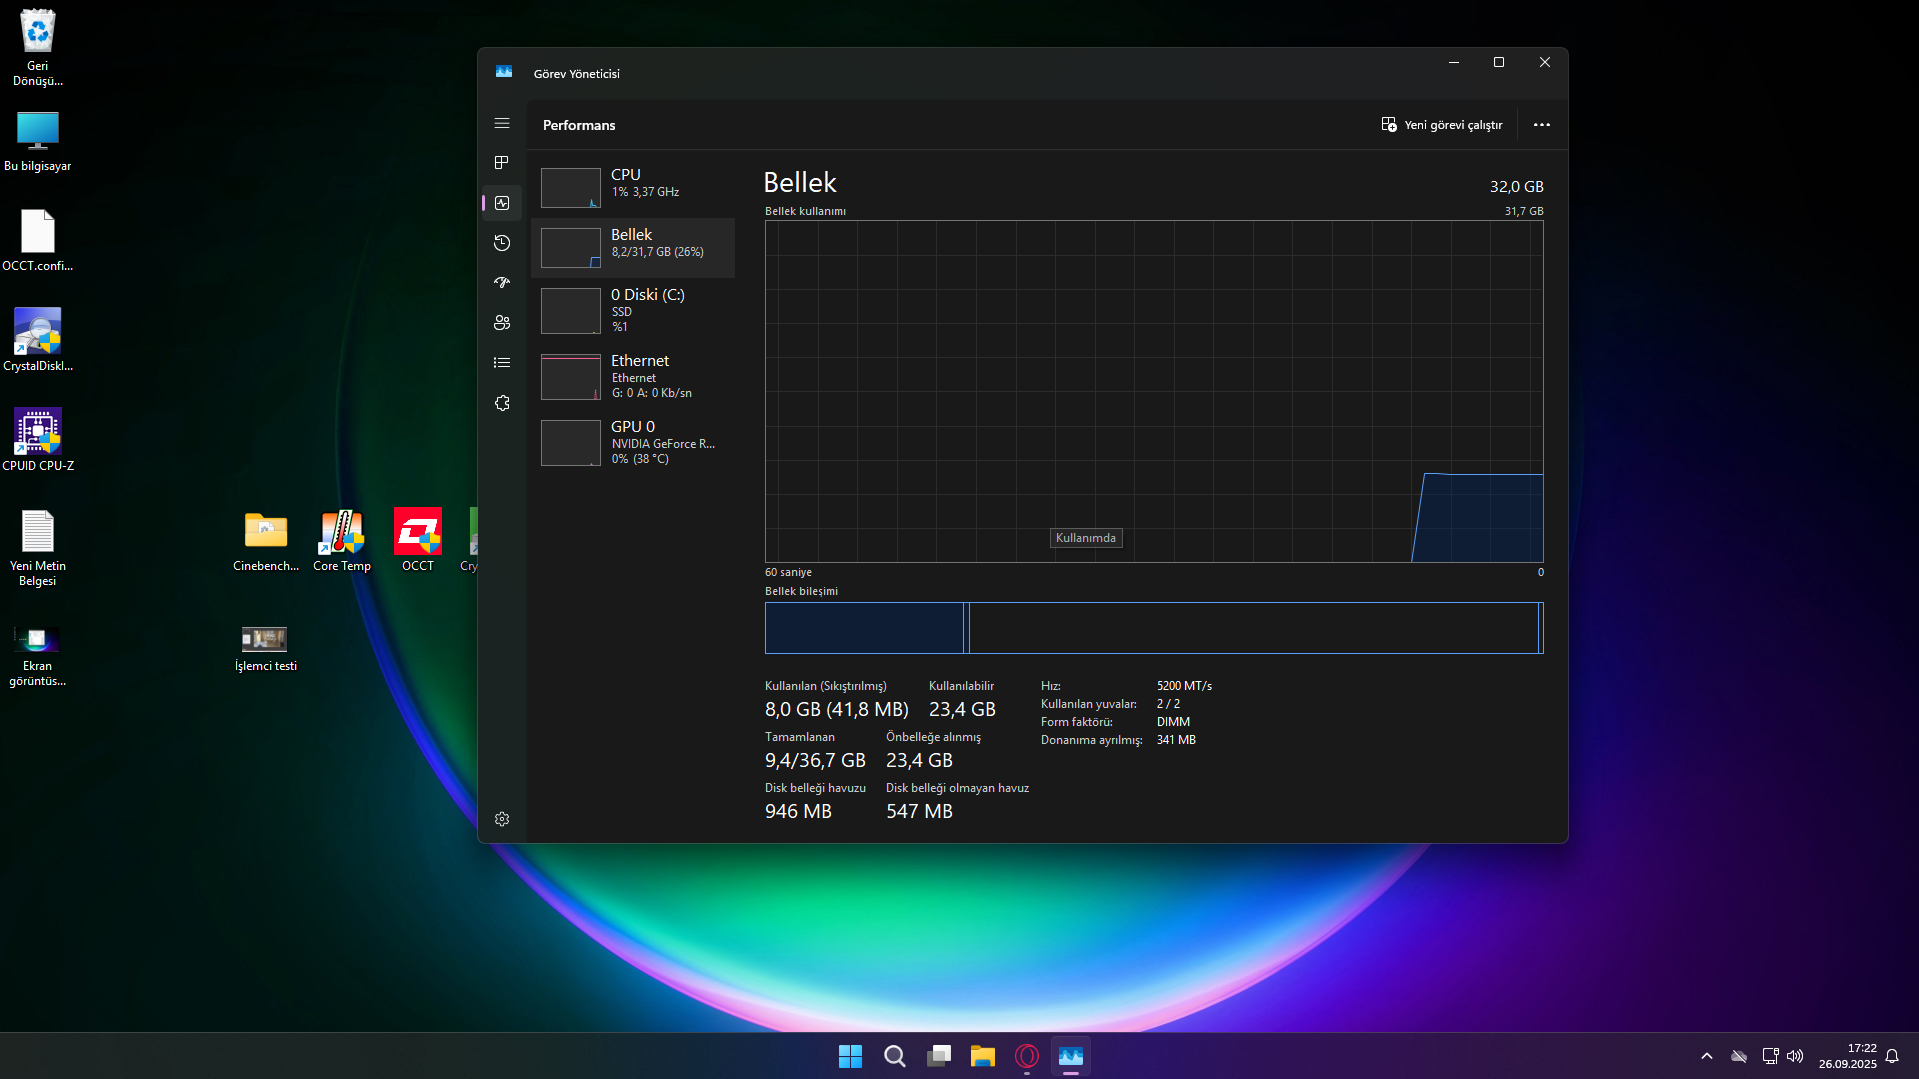Viewport: 1919px width, 1079px height.
Task: Click the 547 MB non-paged pool value
Action: pyautogui.click(x=919, y=811)
